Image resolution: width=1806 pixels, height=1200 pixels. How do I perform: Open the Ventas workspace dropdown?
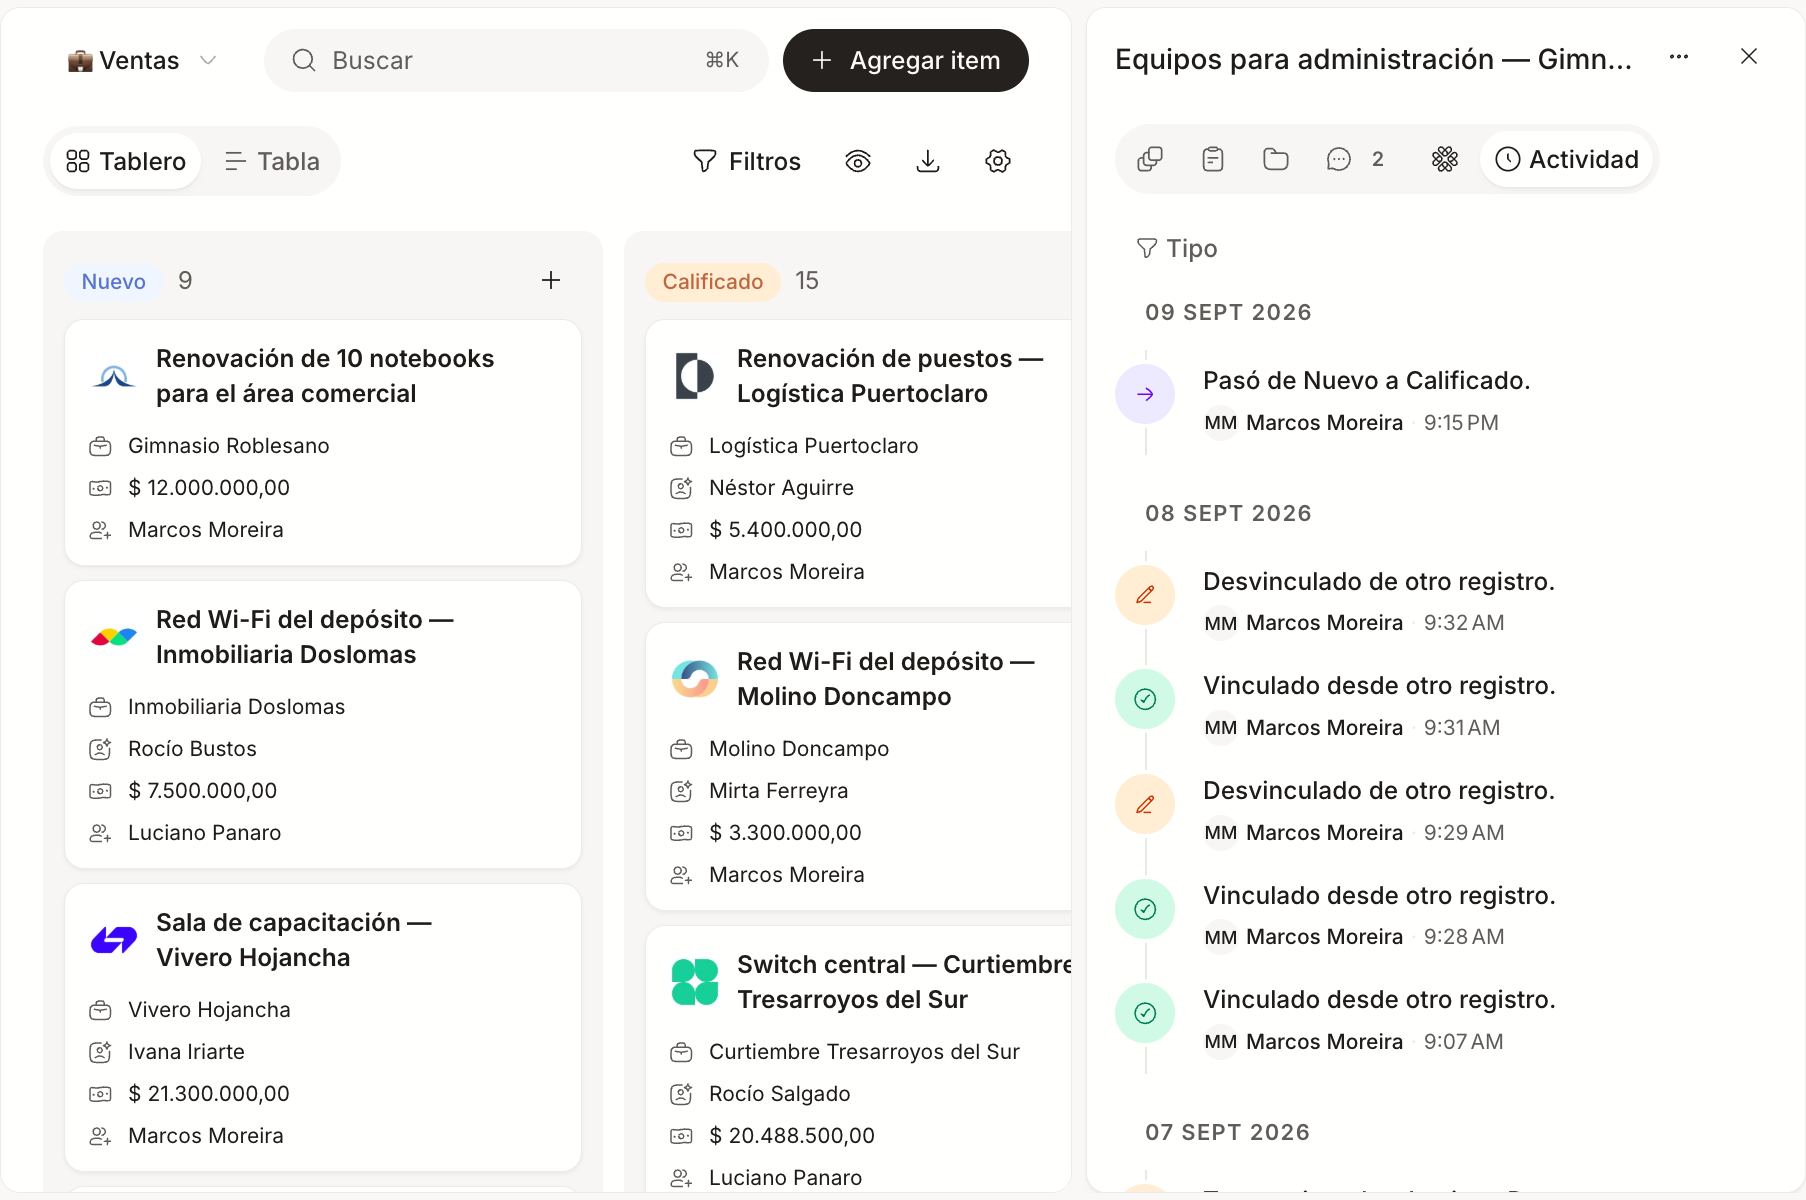coord(142,60)
